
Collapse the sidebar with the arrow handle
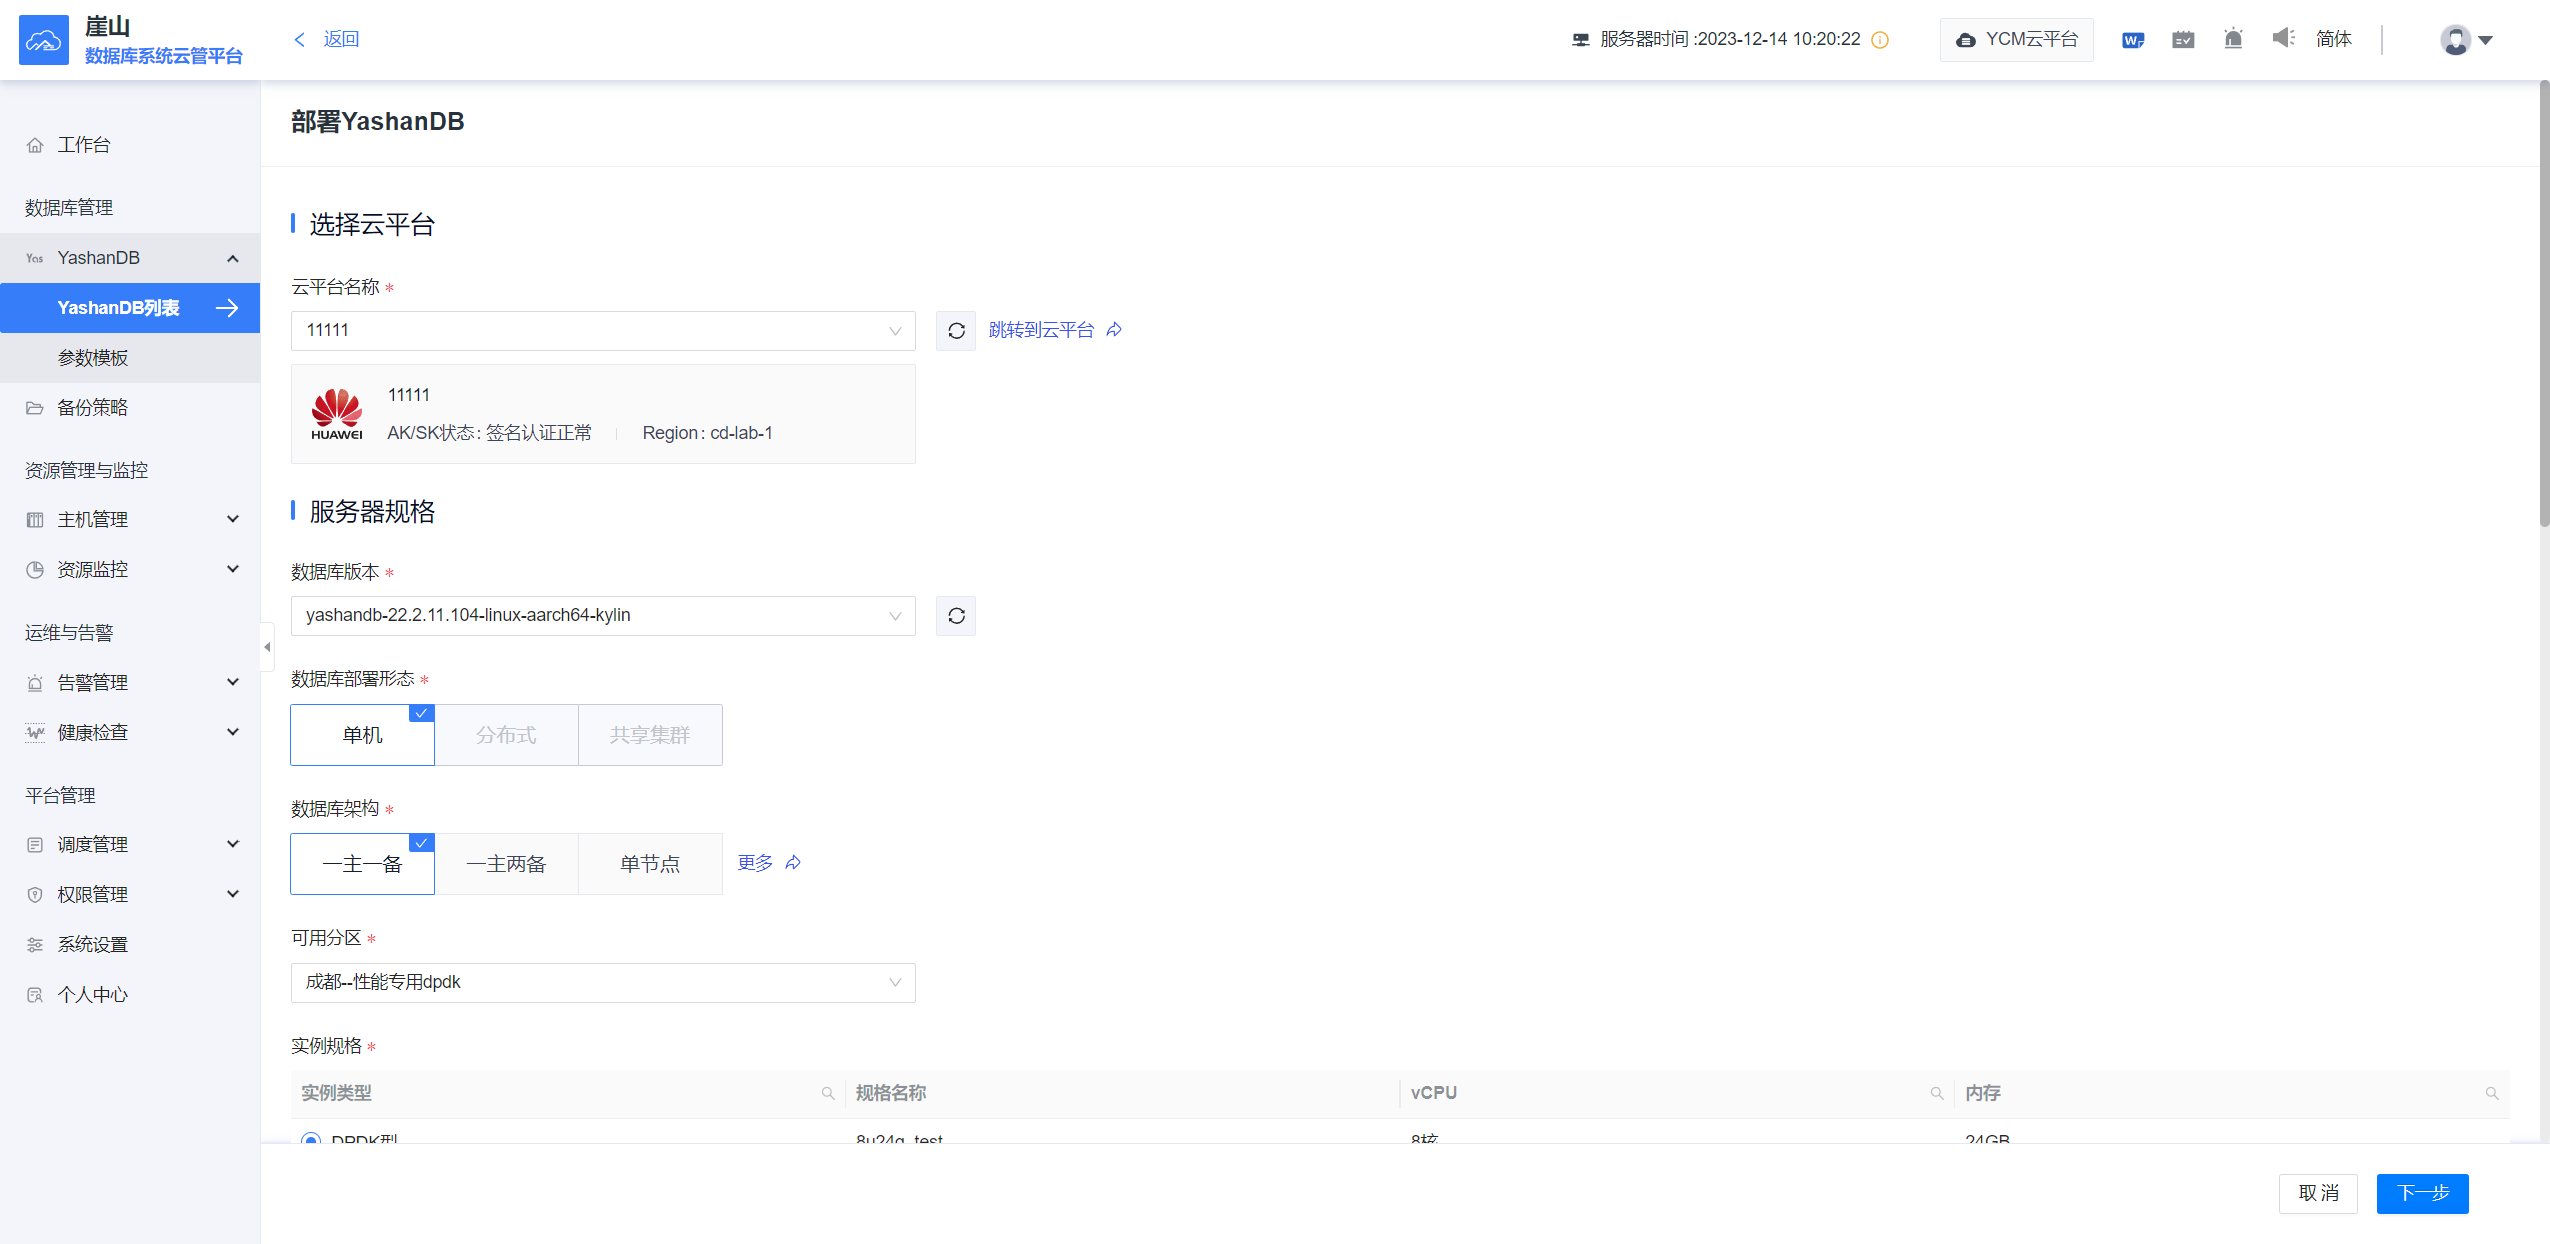(x=267, y=647)
